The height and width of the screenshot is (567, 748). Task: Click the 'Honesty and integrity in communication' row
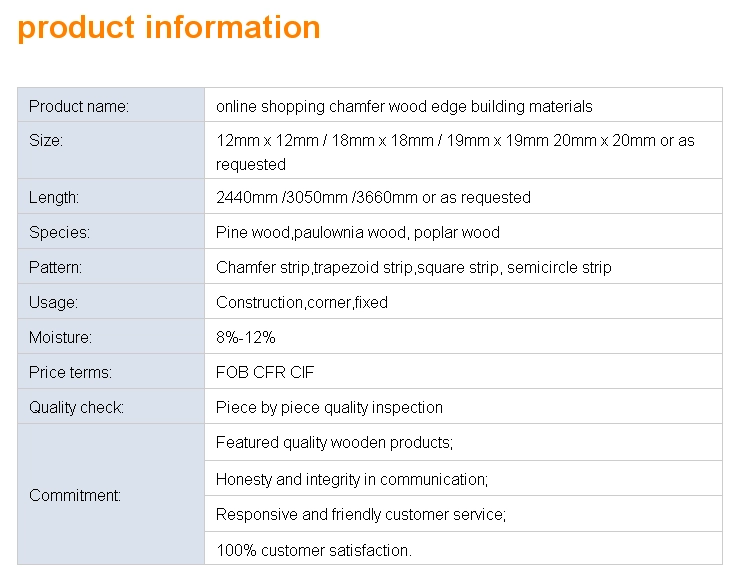tap(463, 478)
